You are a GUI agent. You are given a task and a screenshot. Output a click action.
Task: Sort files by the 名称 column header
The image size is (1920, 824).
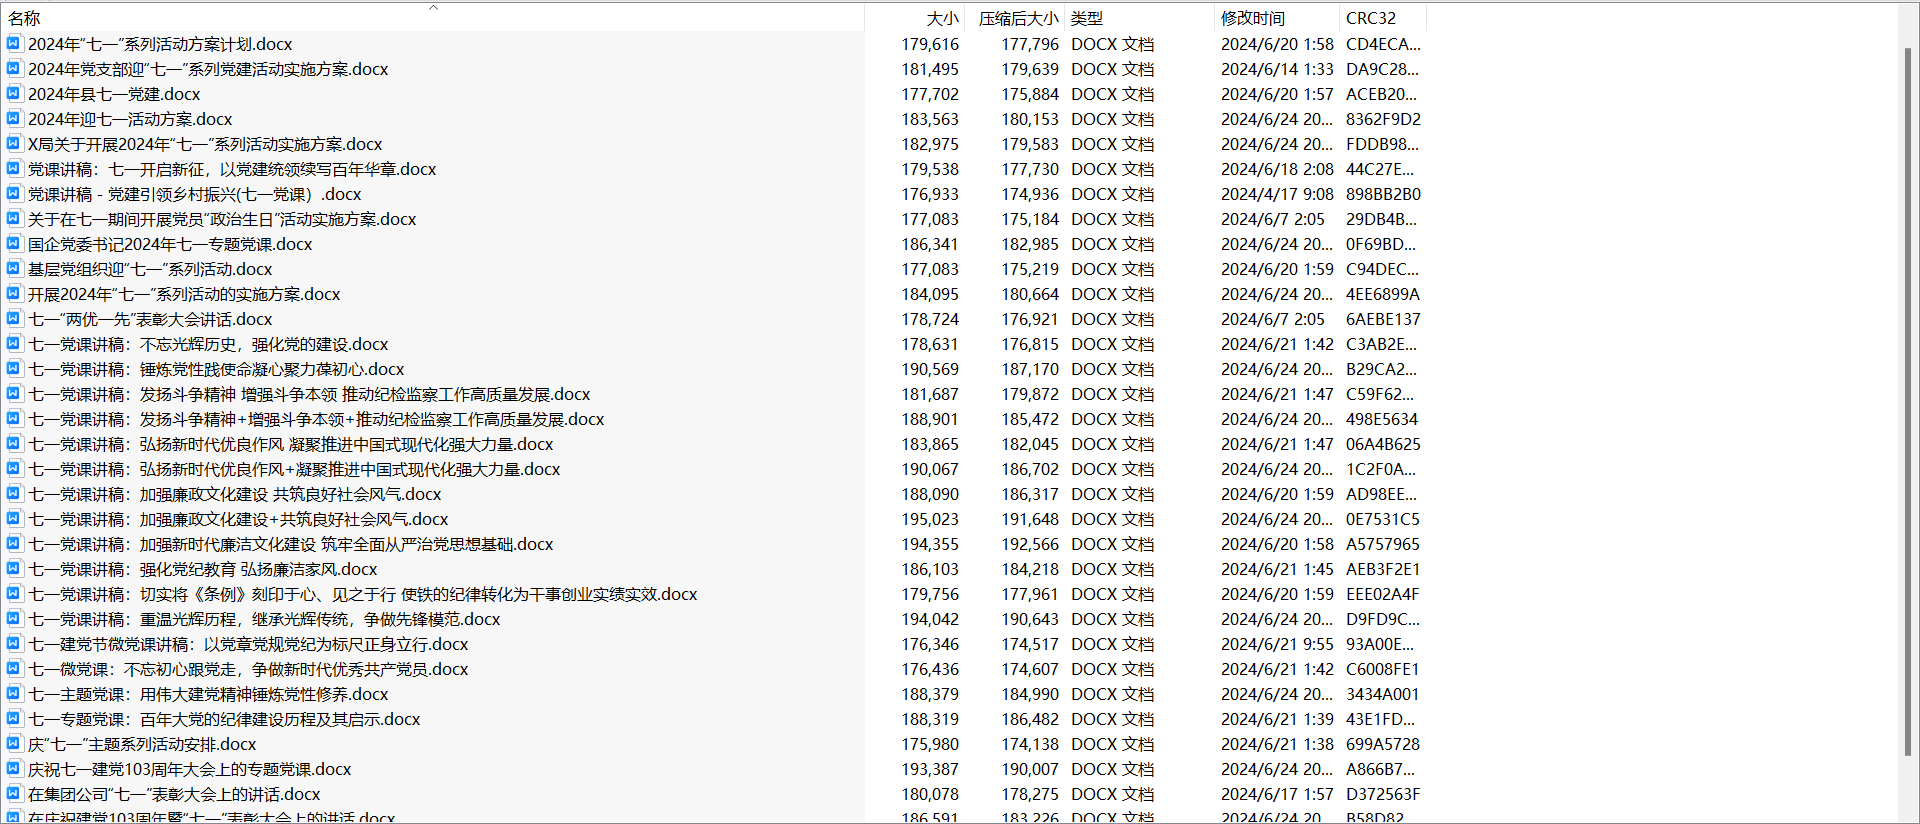pyautogui.click(x=25, y=18)
